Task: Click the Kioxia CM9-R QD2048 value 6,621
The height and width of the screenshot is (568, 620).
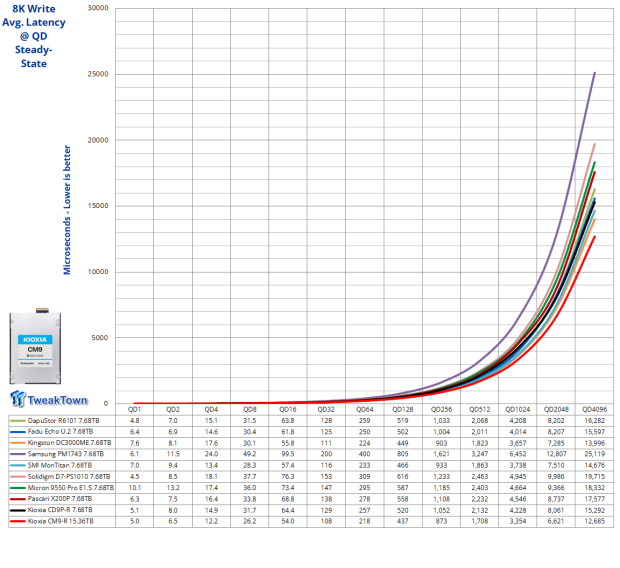Action: pos(556,521)
